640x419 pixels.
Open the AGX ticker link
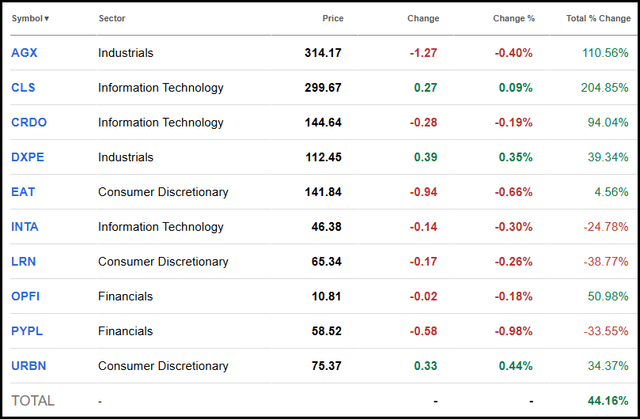click(24, 53)
